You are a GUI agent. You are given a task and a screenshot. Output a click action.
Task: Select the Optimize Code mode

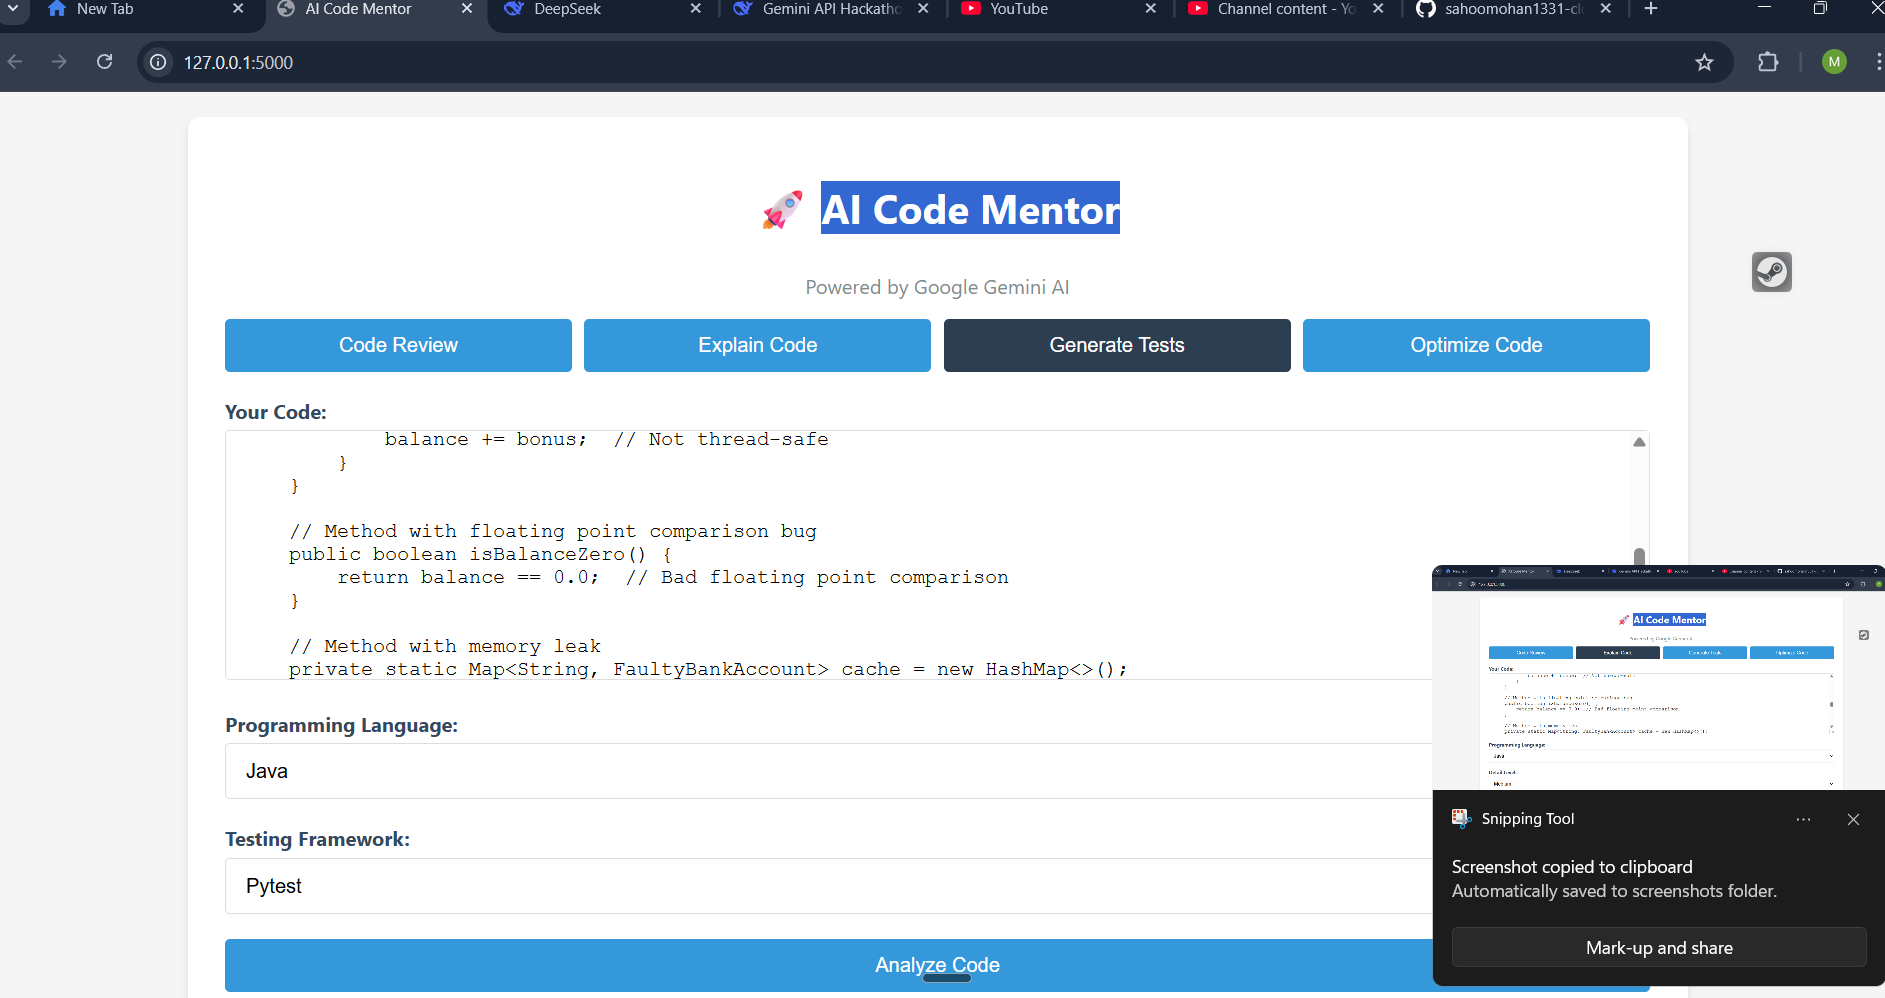(x=1476, y=345)
